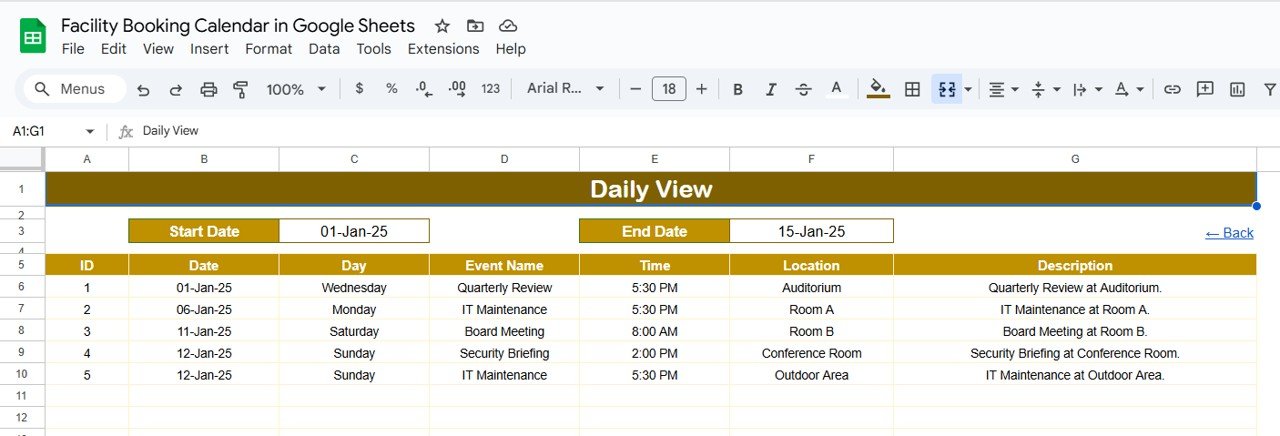Screen dimensions: 1280x436
Task: Select the Paint format roller icon
Action: 240,89
